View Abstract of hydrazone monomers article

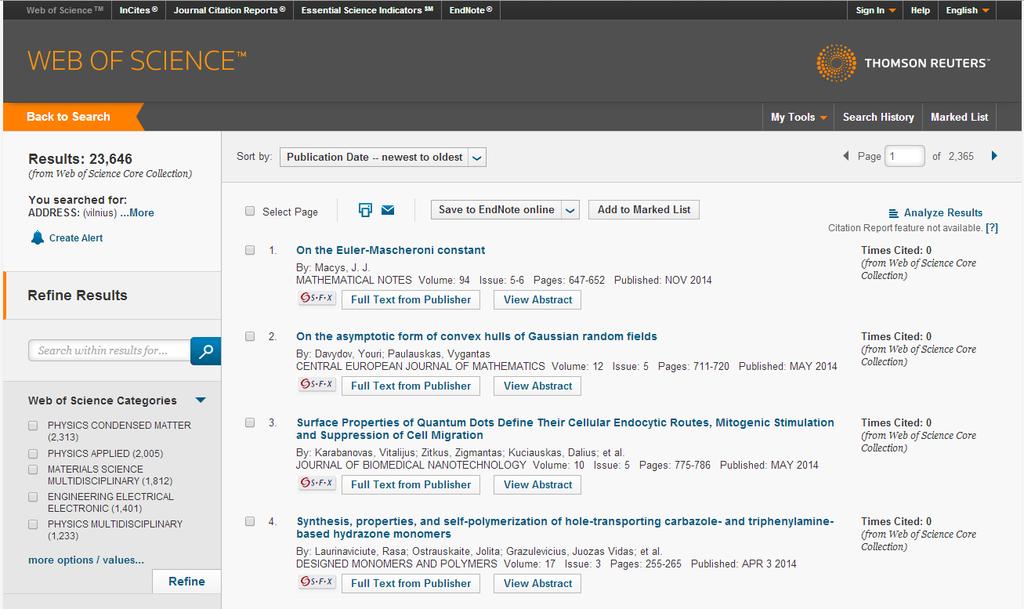[x=537, y=583]
